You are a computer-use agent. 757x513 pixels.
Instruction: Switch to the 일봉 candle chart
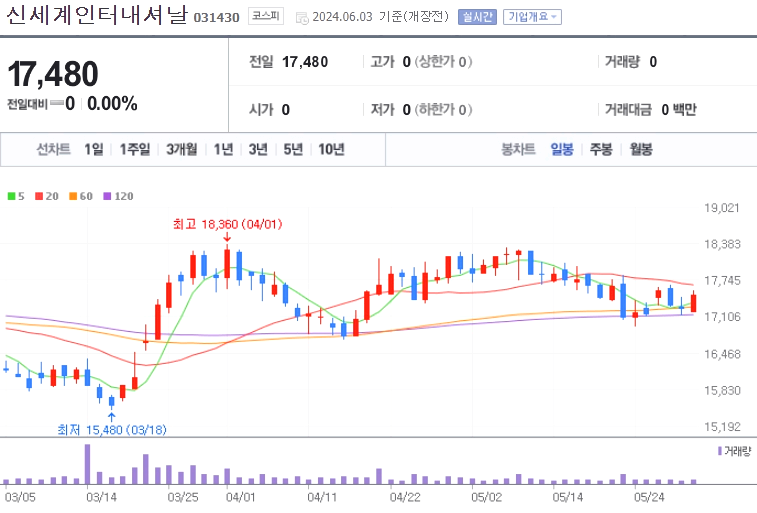(x=562, y=150)
